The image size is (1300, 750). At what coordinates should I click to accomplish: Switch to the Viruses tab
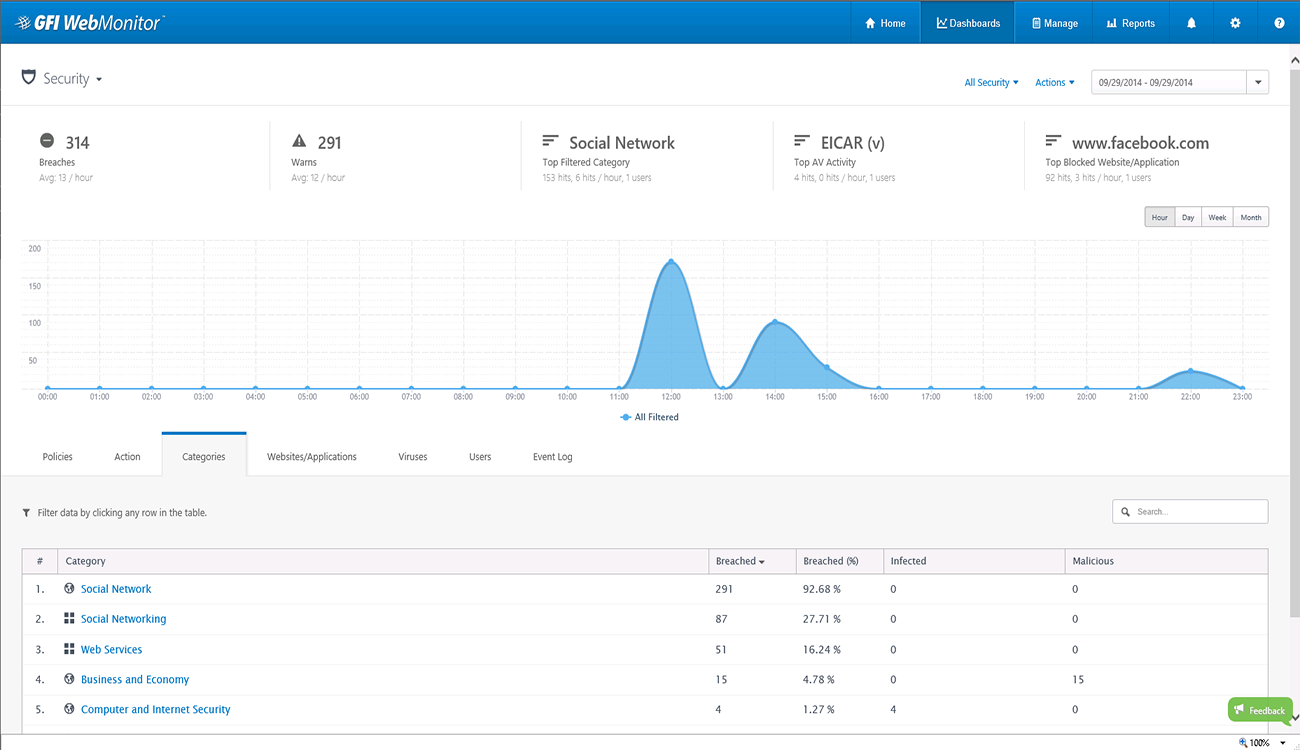pos(413,456)
